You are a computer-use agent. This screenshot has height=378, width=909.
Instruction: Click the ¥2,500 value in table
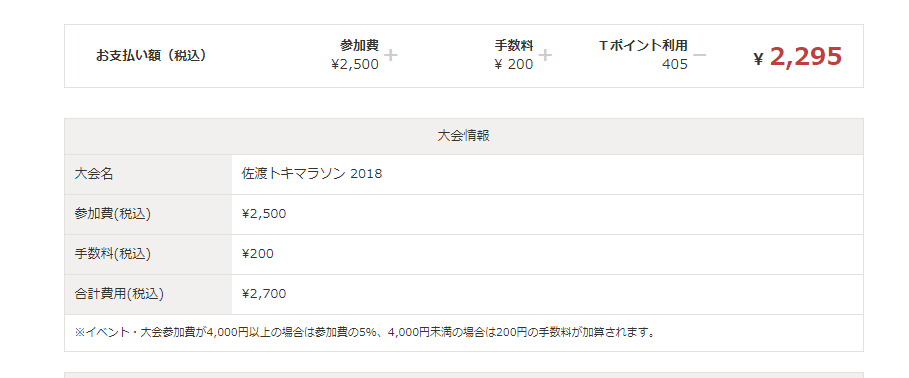pyautogui.click(x=264, y=214)
